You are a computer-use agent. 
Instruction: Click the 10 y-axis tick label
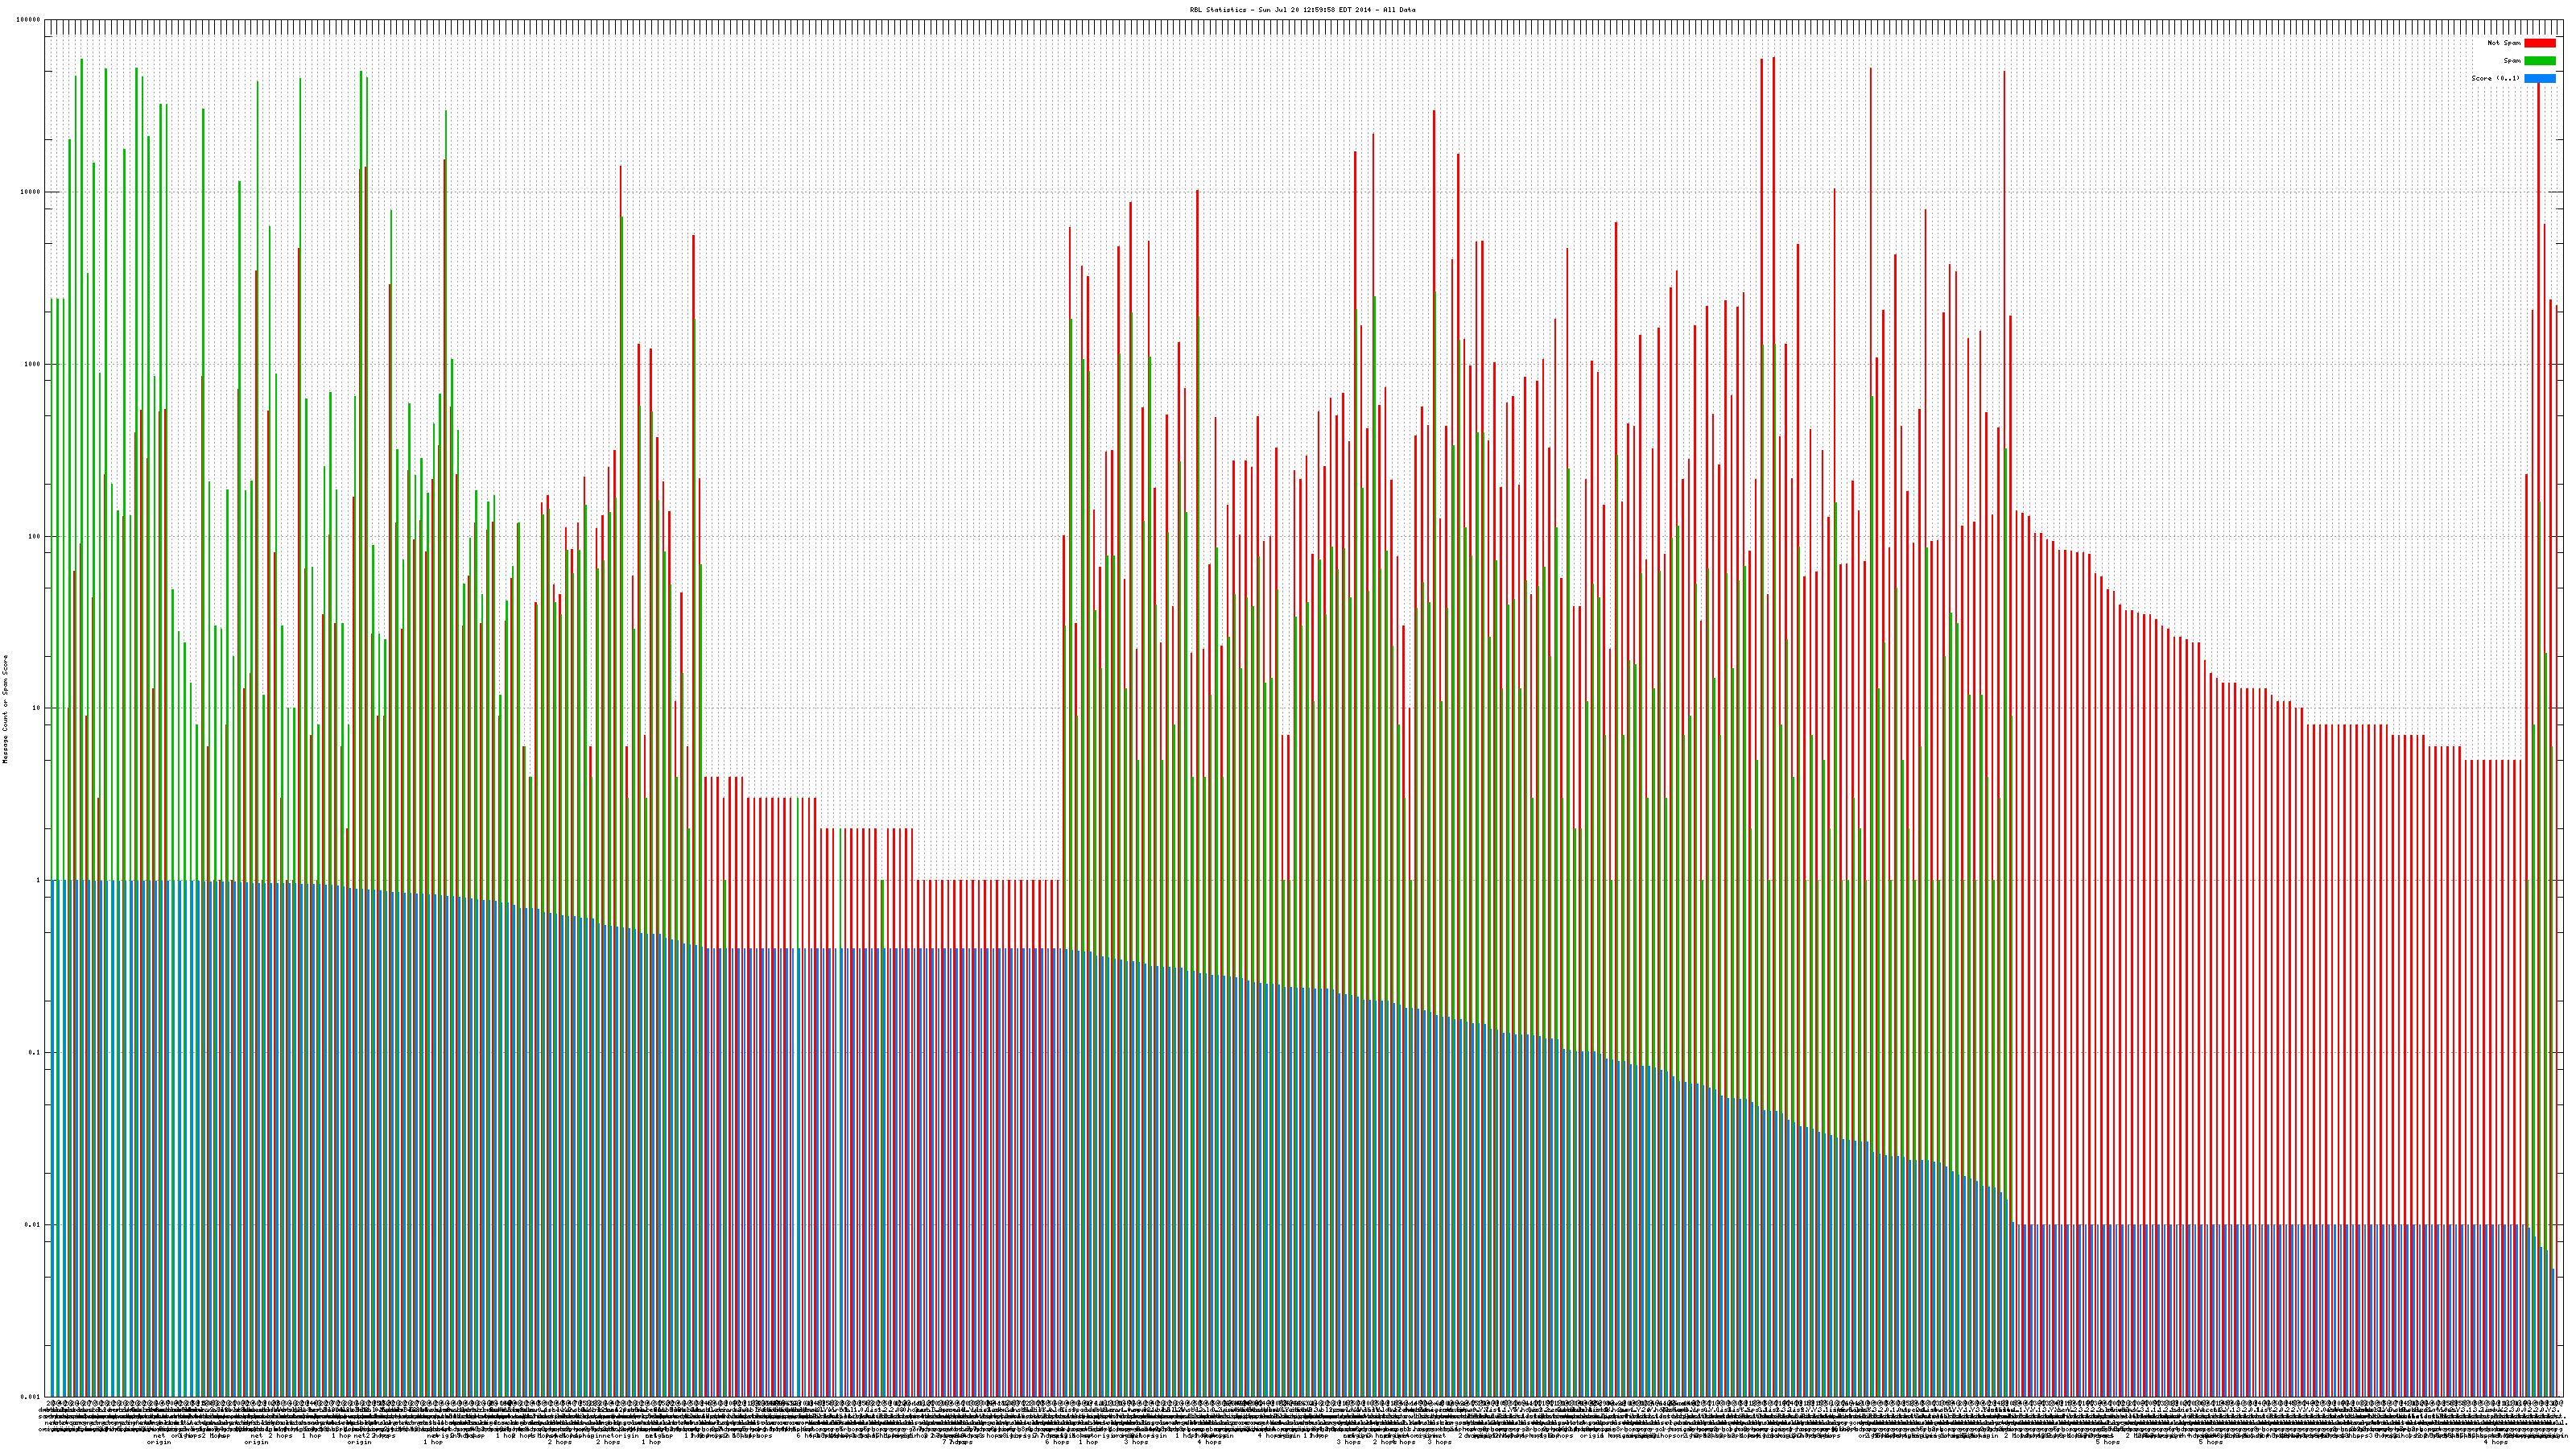[37, 708]
